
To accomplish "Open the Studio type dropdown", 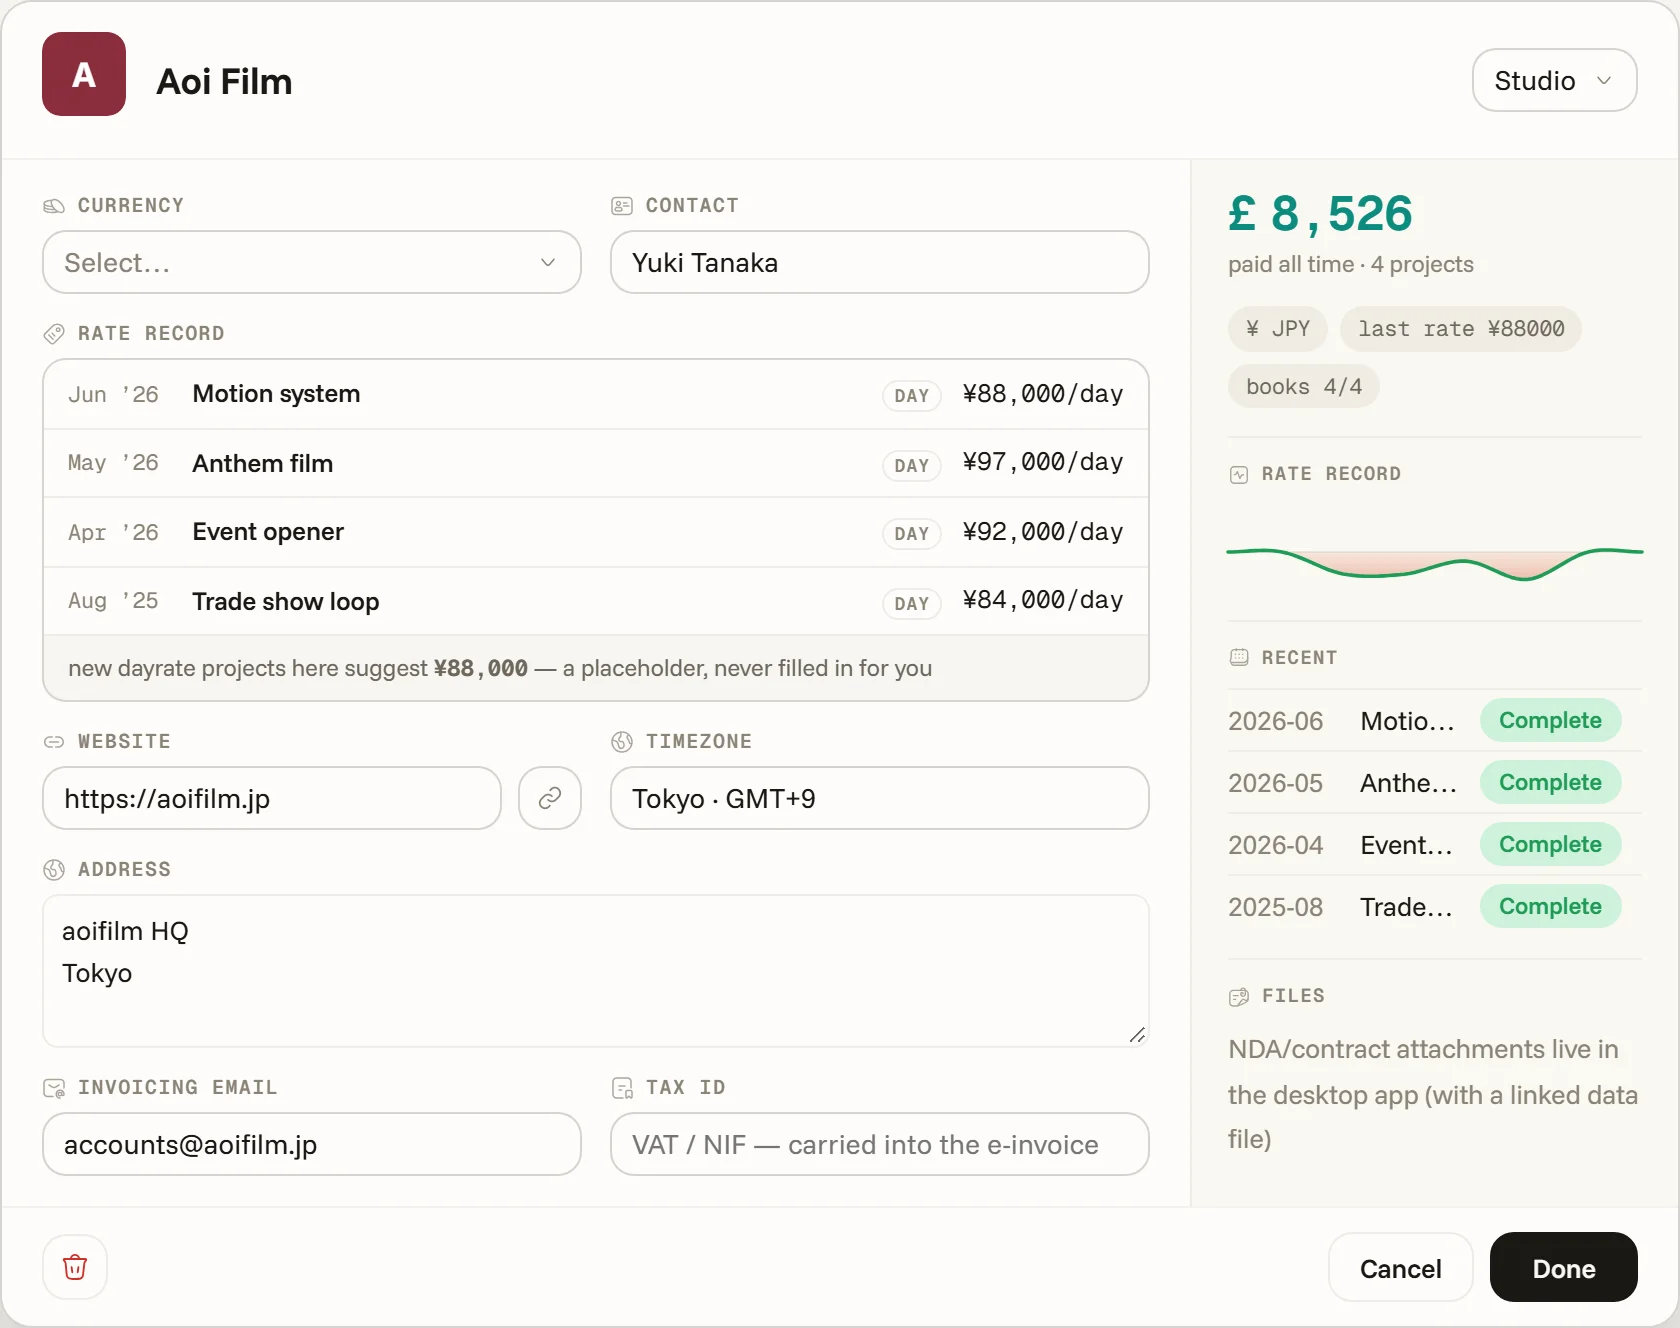I will (x=1554, y=80).
